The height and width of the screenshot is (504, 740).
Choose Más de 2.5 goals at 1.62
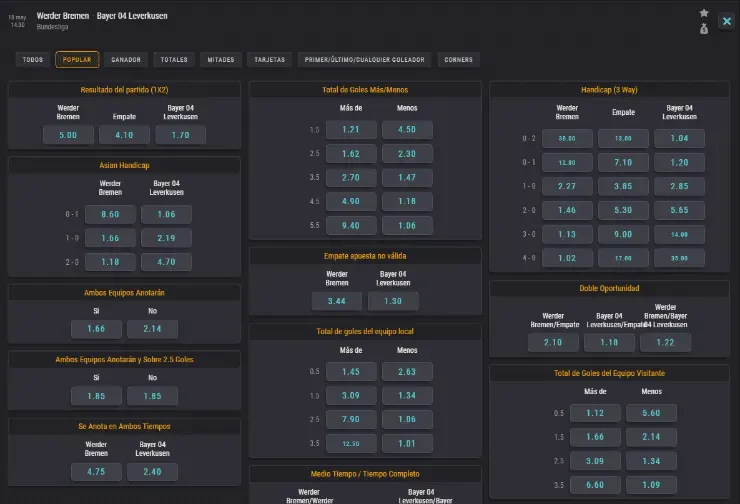pos(350,155)
